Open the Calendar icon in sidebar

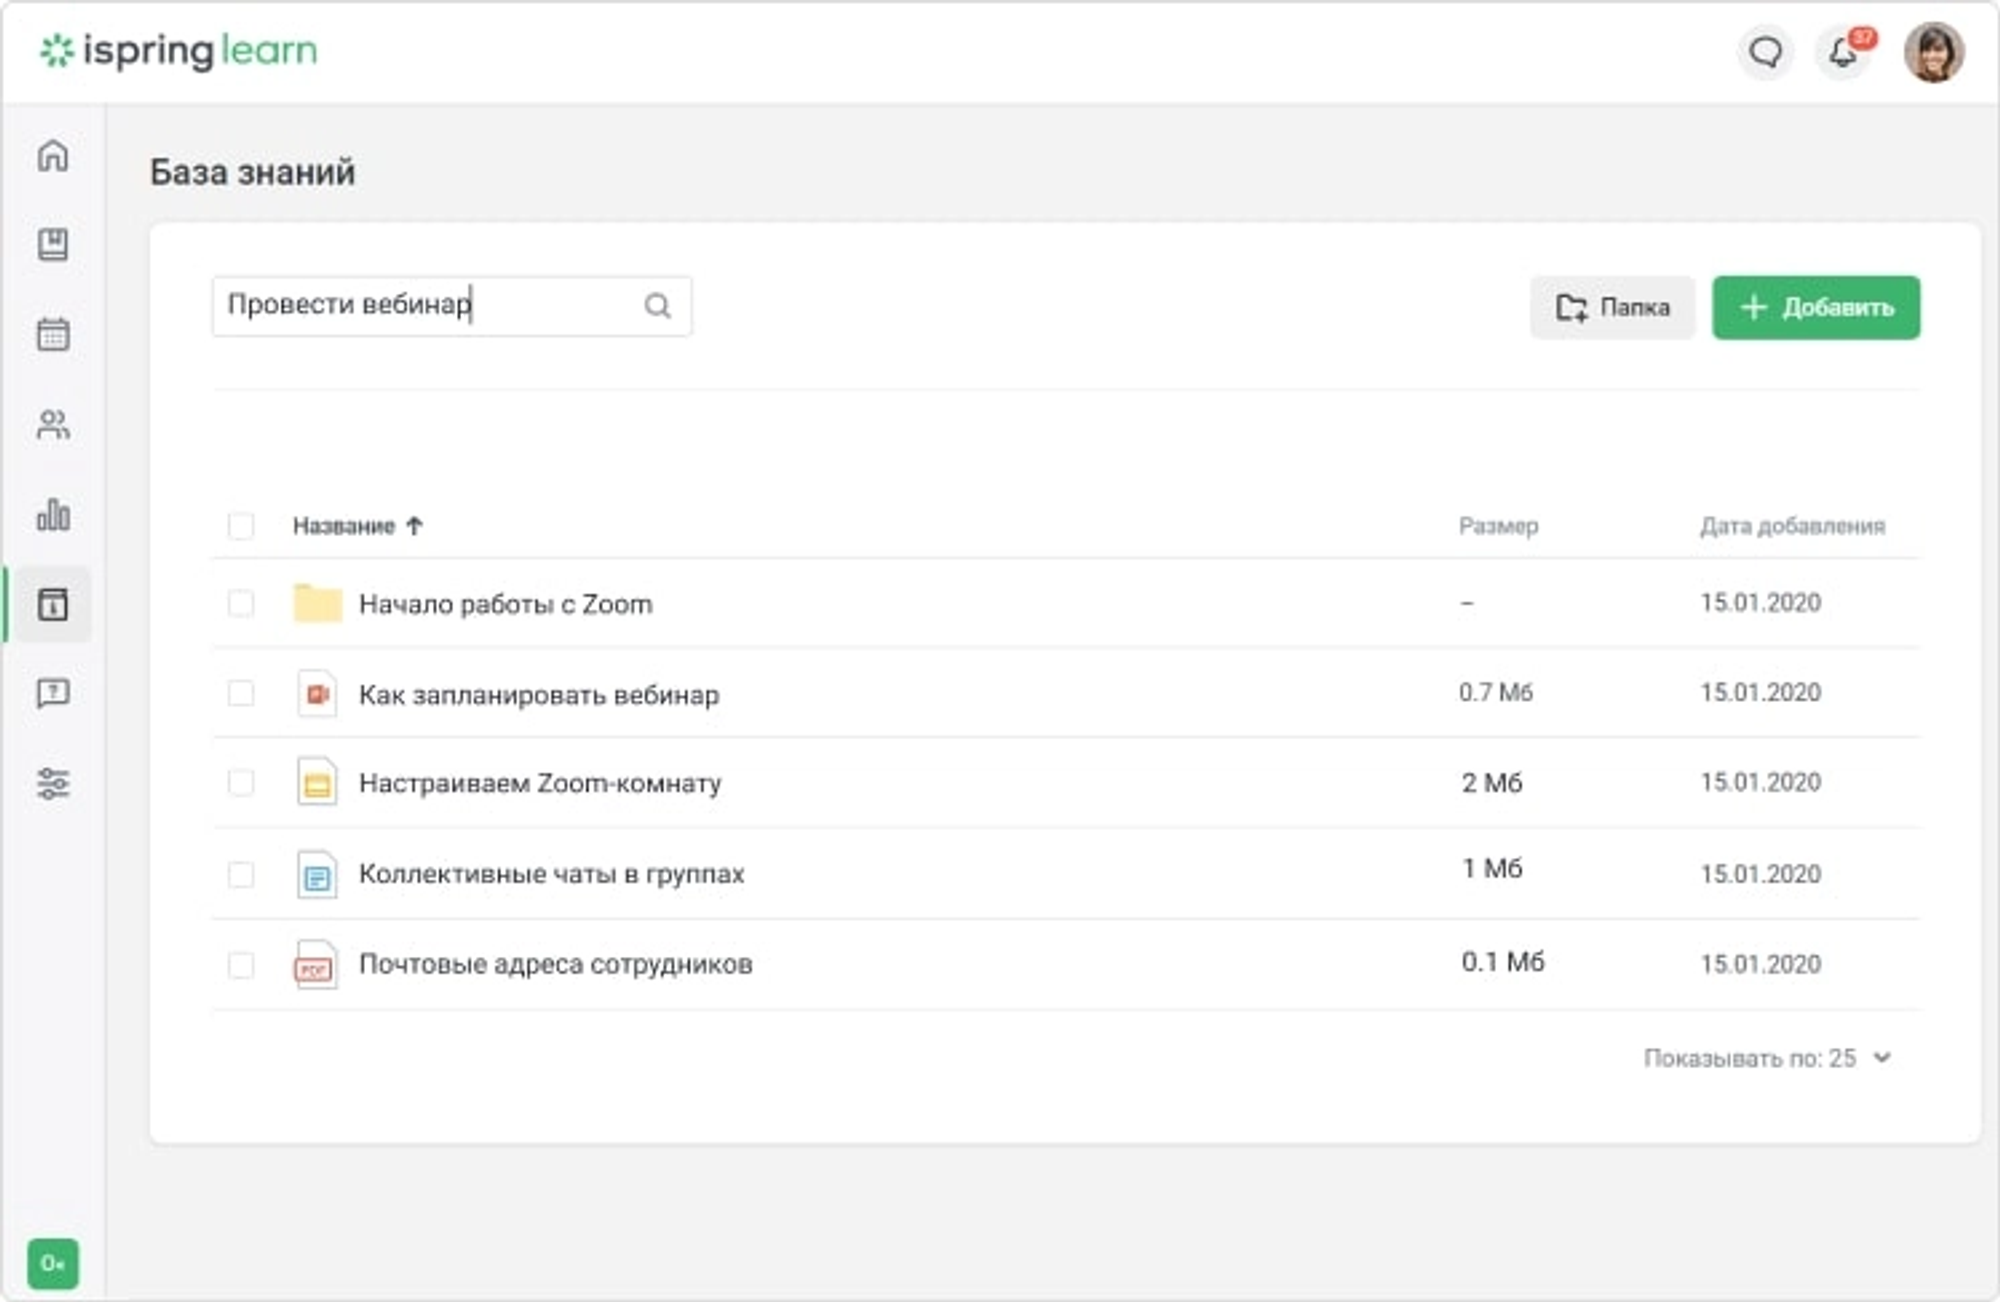[53, 334]
